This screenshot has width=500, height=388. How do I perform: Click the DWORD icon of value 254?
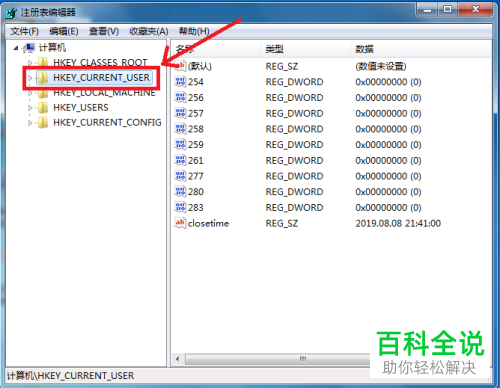pyautogui.click(x=180, y=82)
